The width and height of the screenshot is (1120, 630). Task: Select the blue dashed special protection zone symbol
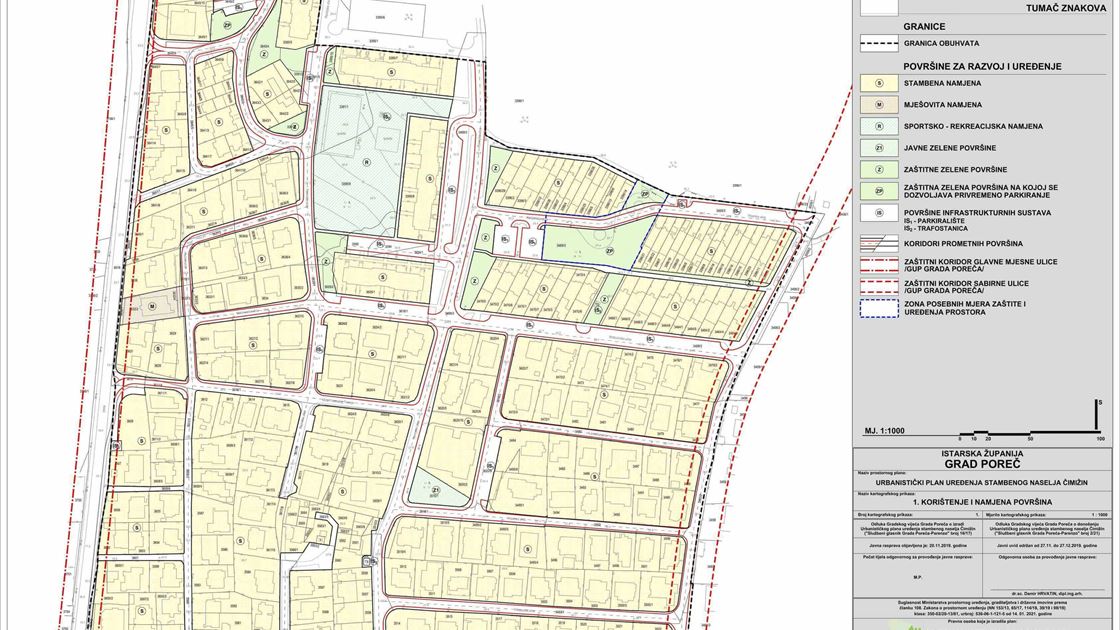coord(879,307)
